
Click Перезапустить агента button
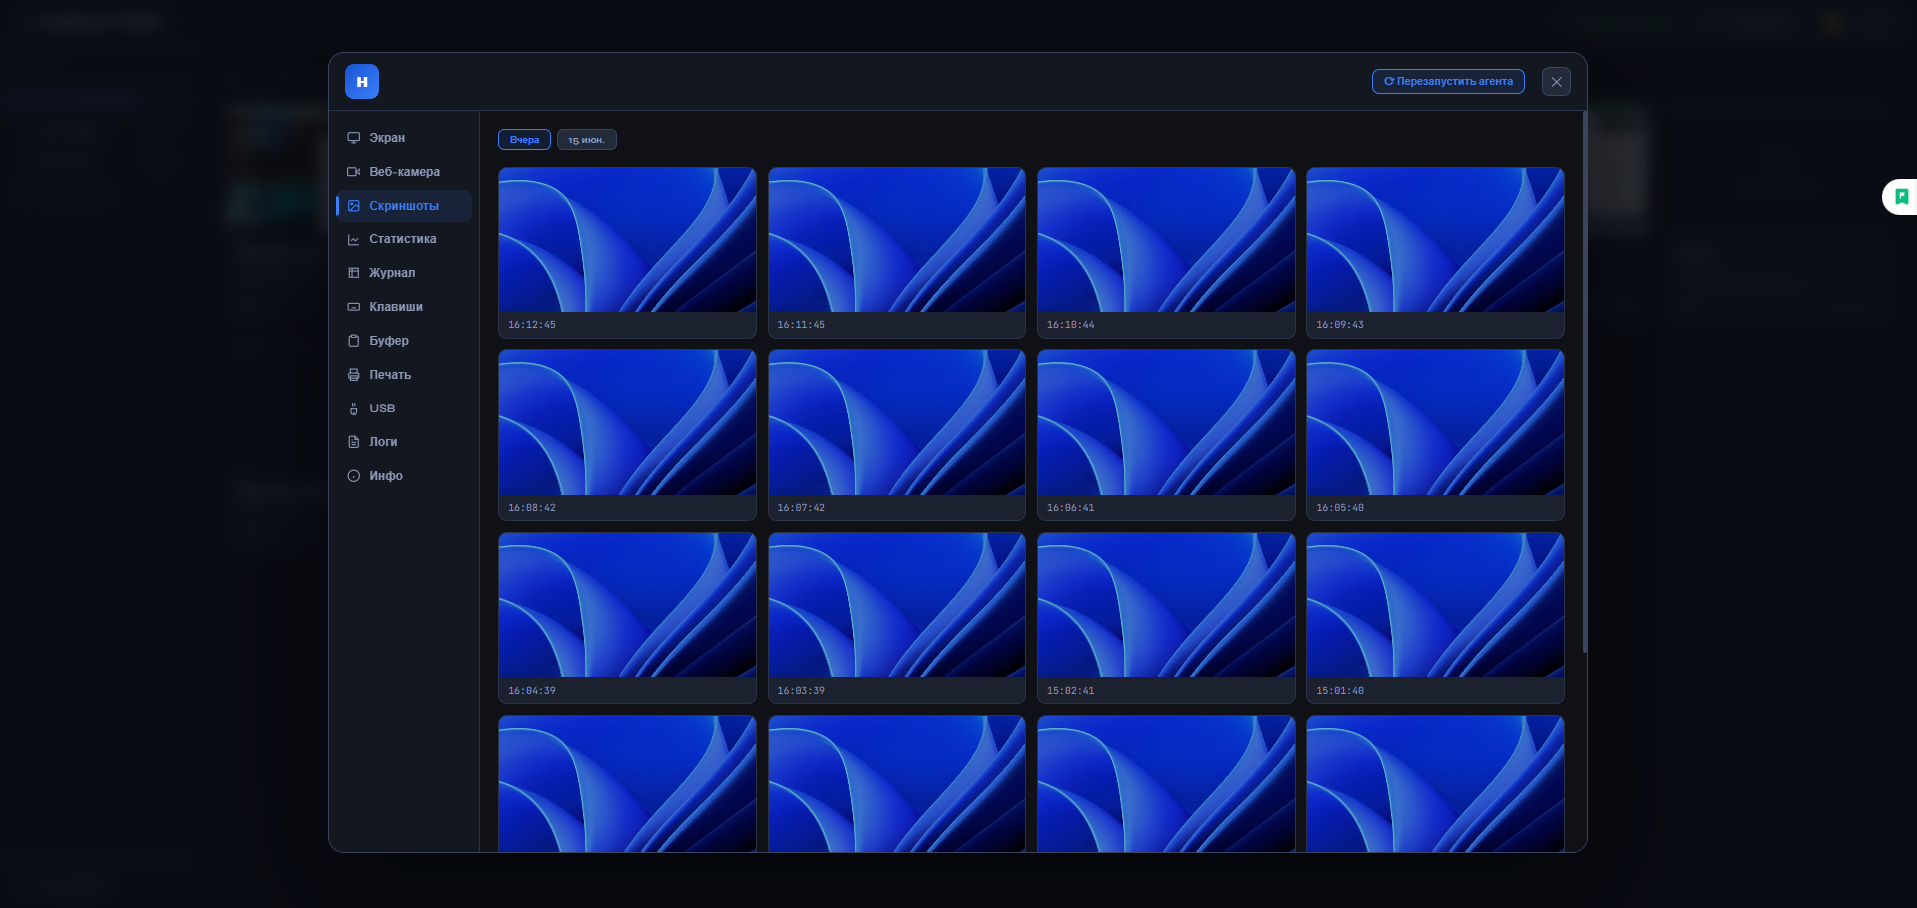click(x=1448, y=82)
